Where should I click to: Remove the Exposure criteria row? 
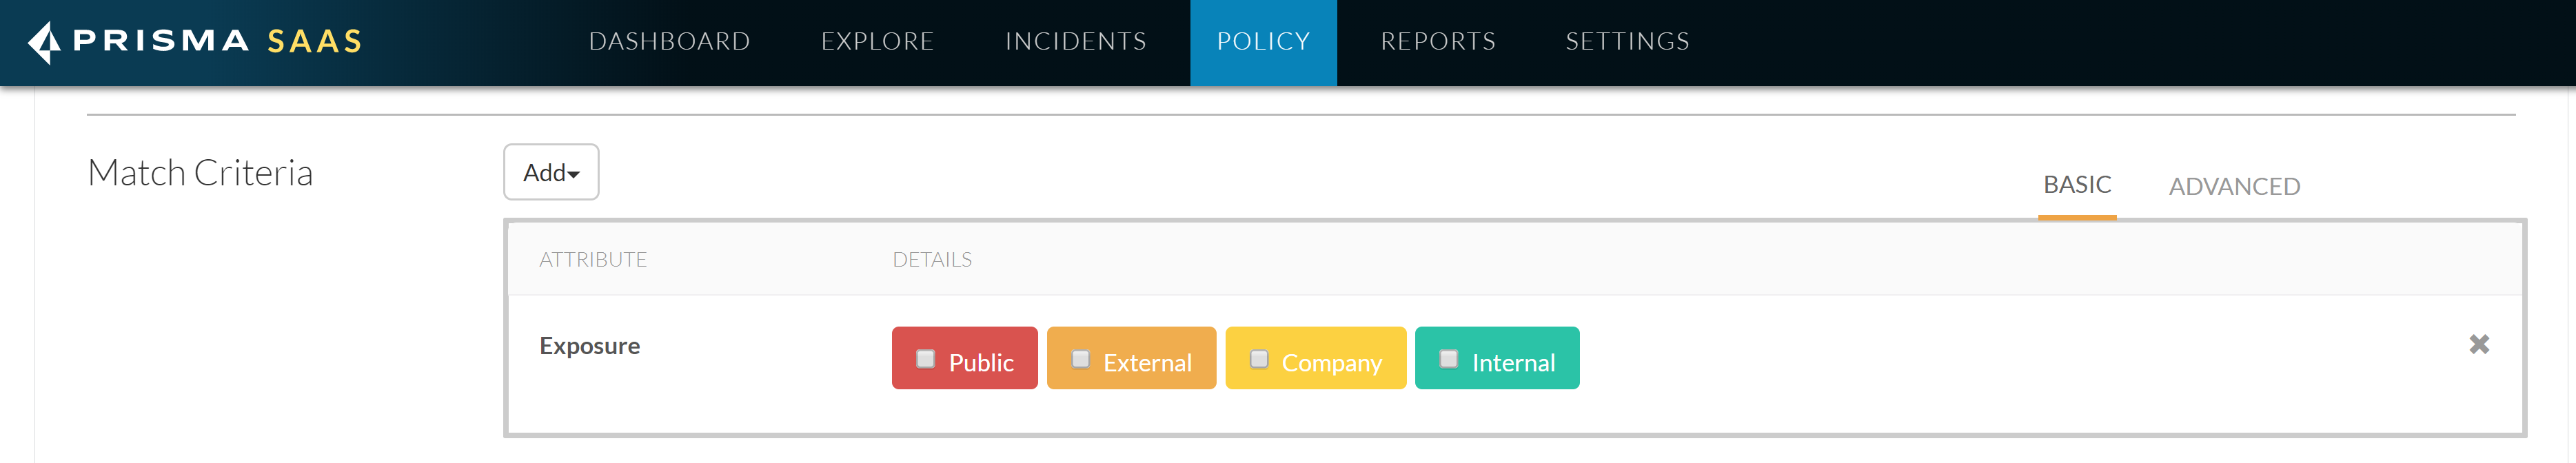tap(2478, 345)
